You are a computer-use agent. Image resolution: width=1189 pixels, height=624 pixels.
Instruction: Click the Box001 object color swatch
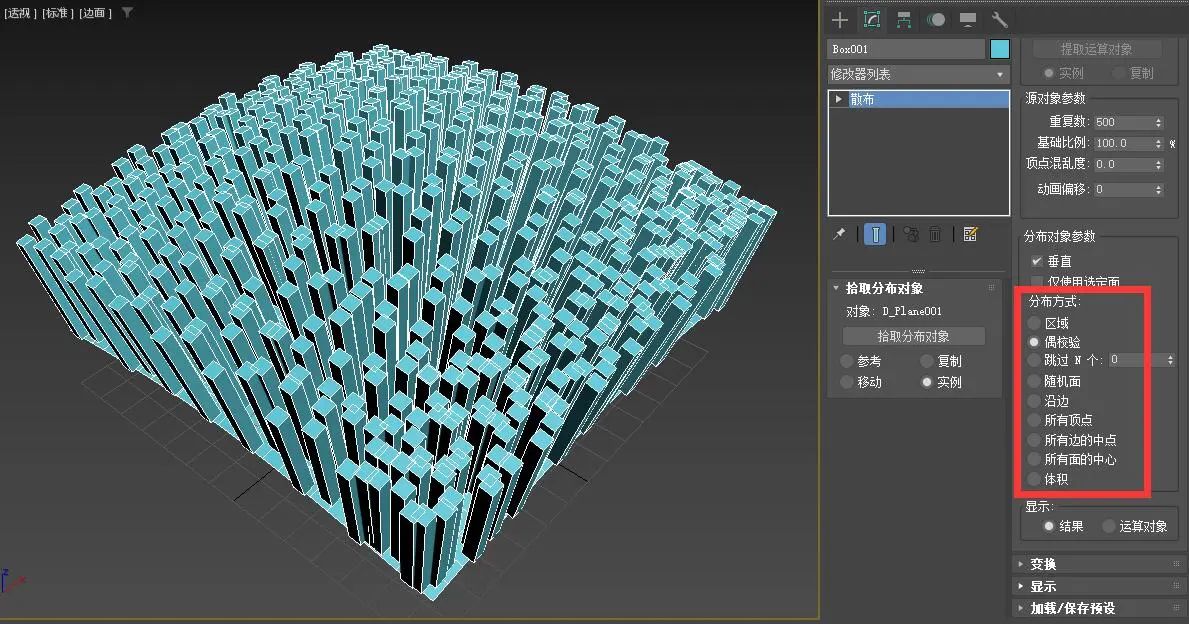coord(1000,49)
